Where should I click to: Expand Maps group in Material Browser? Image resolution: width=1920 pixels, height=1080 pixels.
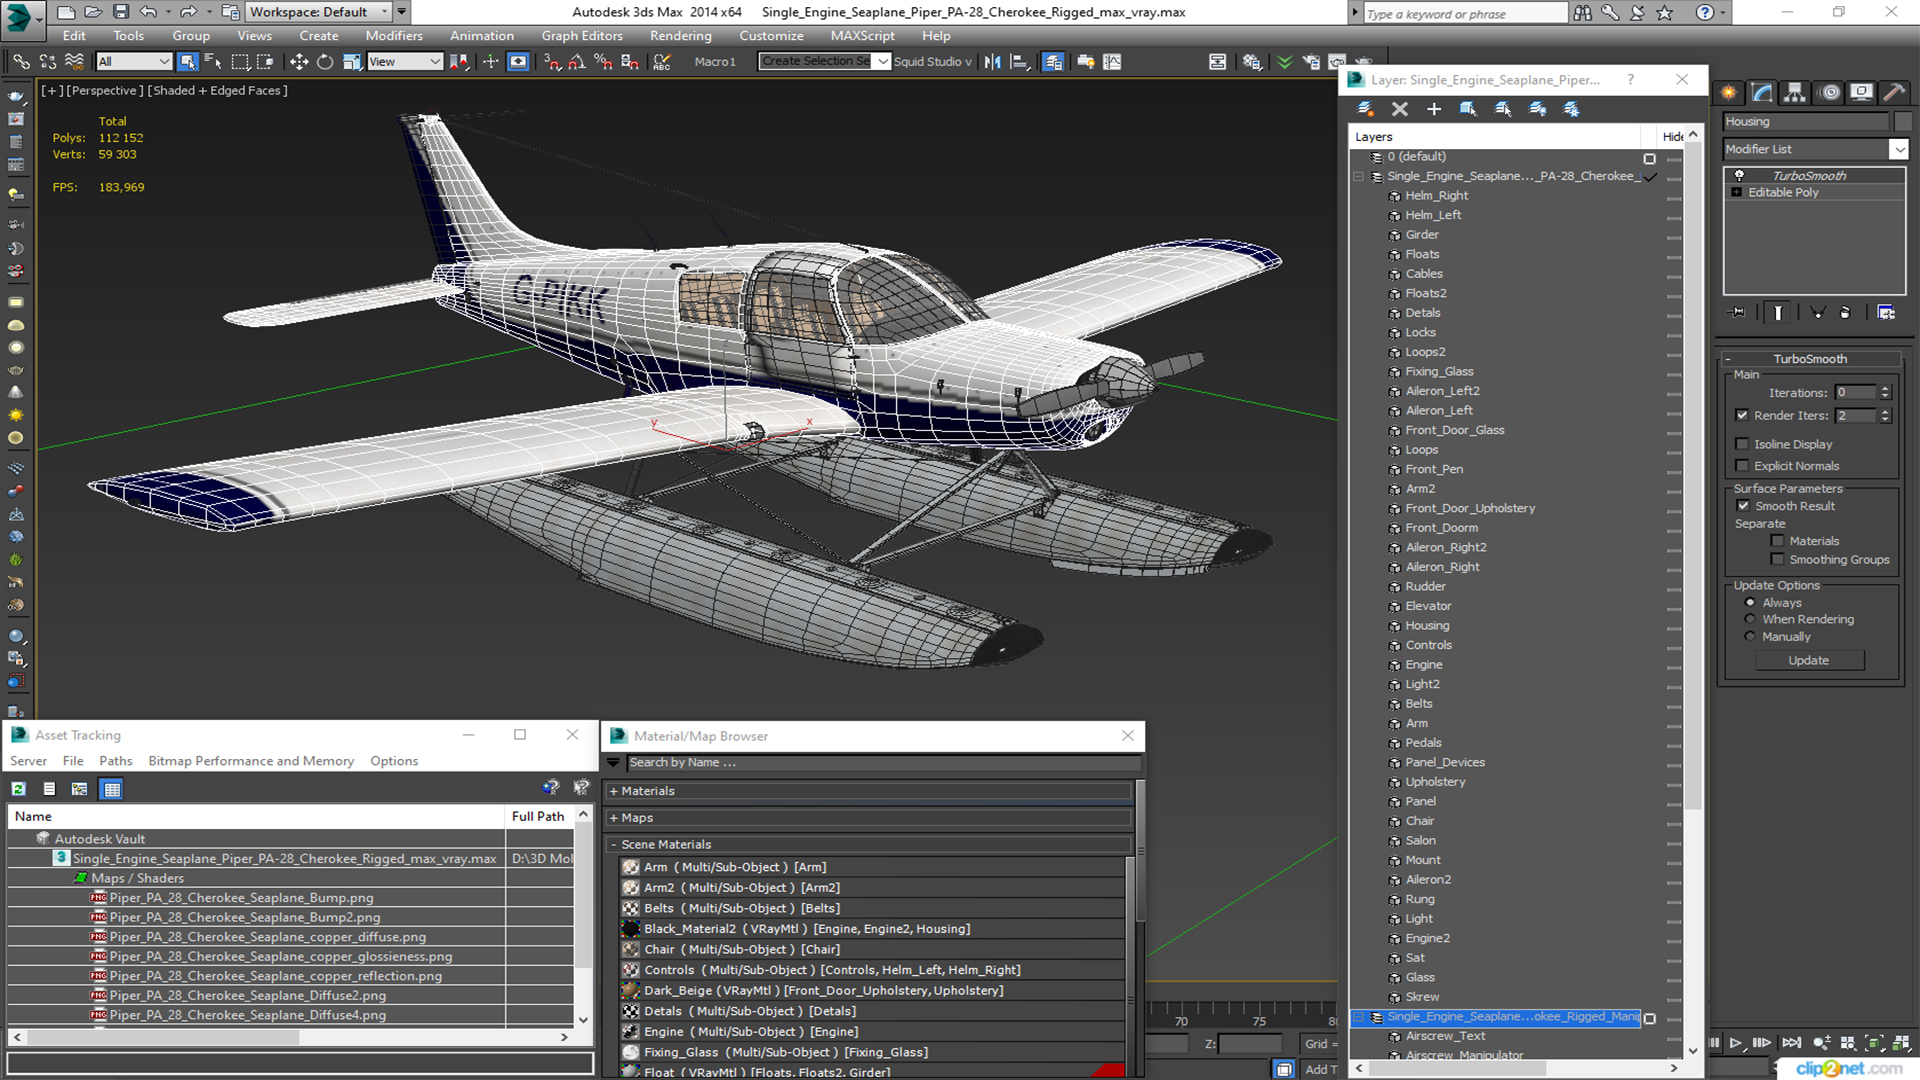614,818
